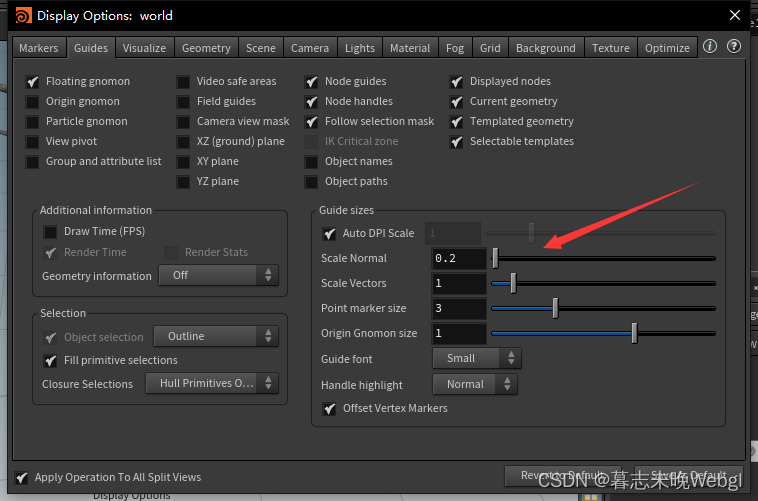758x501 pixels.
Task: Toggle the Current geometry checkbox
Action: (x=456, y=102)
